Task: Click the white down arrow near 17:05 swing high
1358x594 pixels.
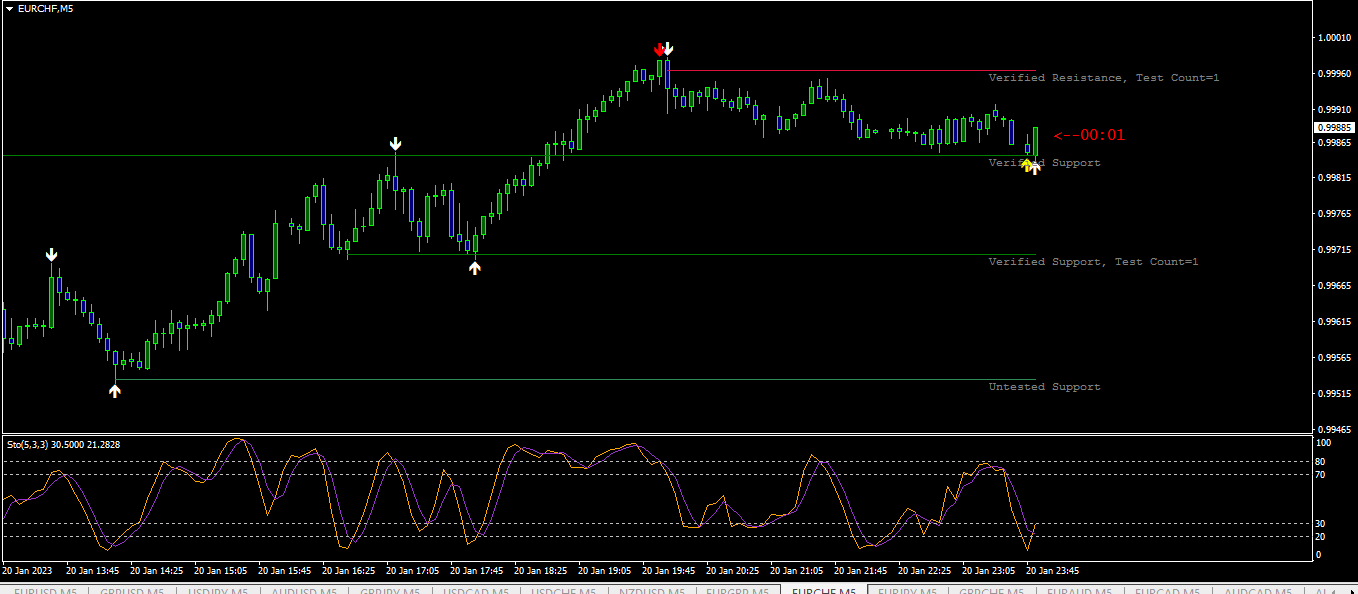Action: (x=396, y=144)
